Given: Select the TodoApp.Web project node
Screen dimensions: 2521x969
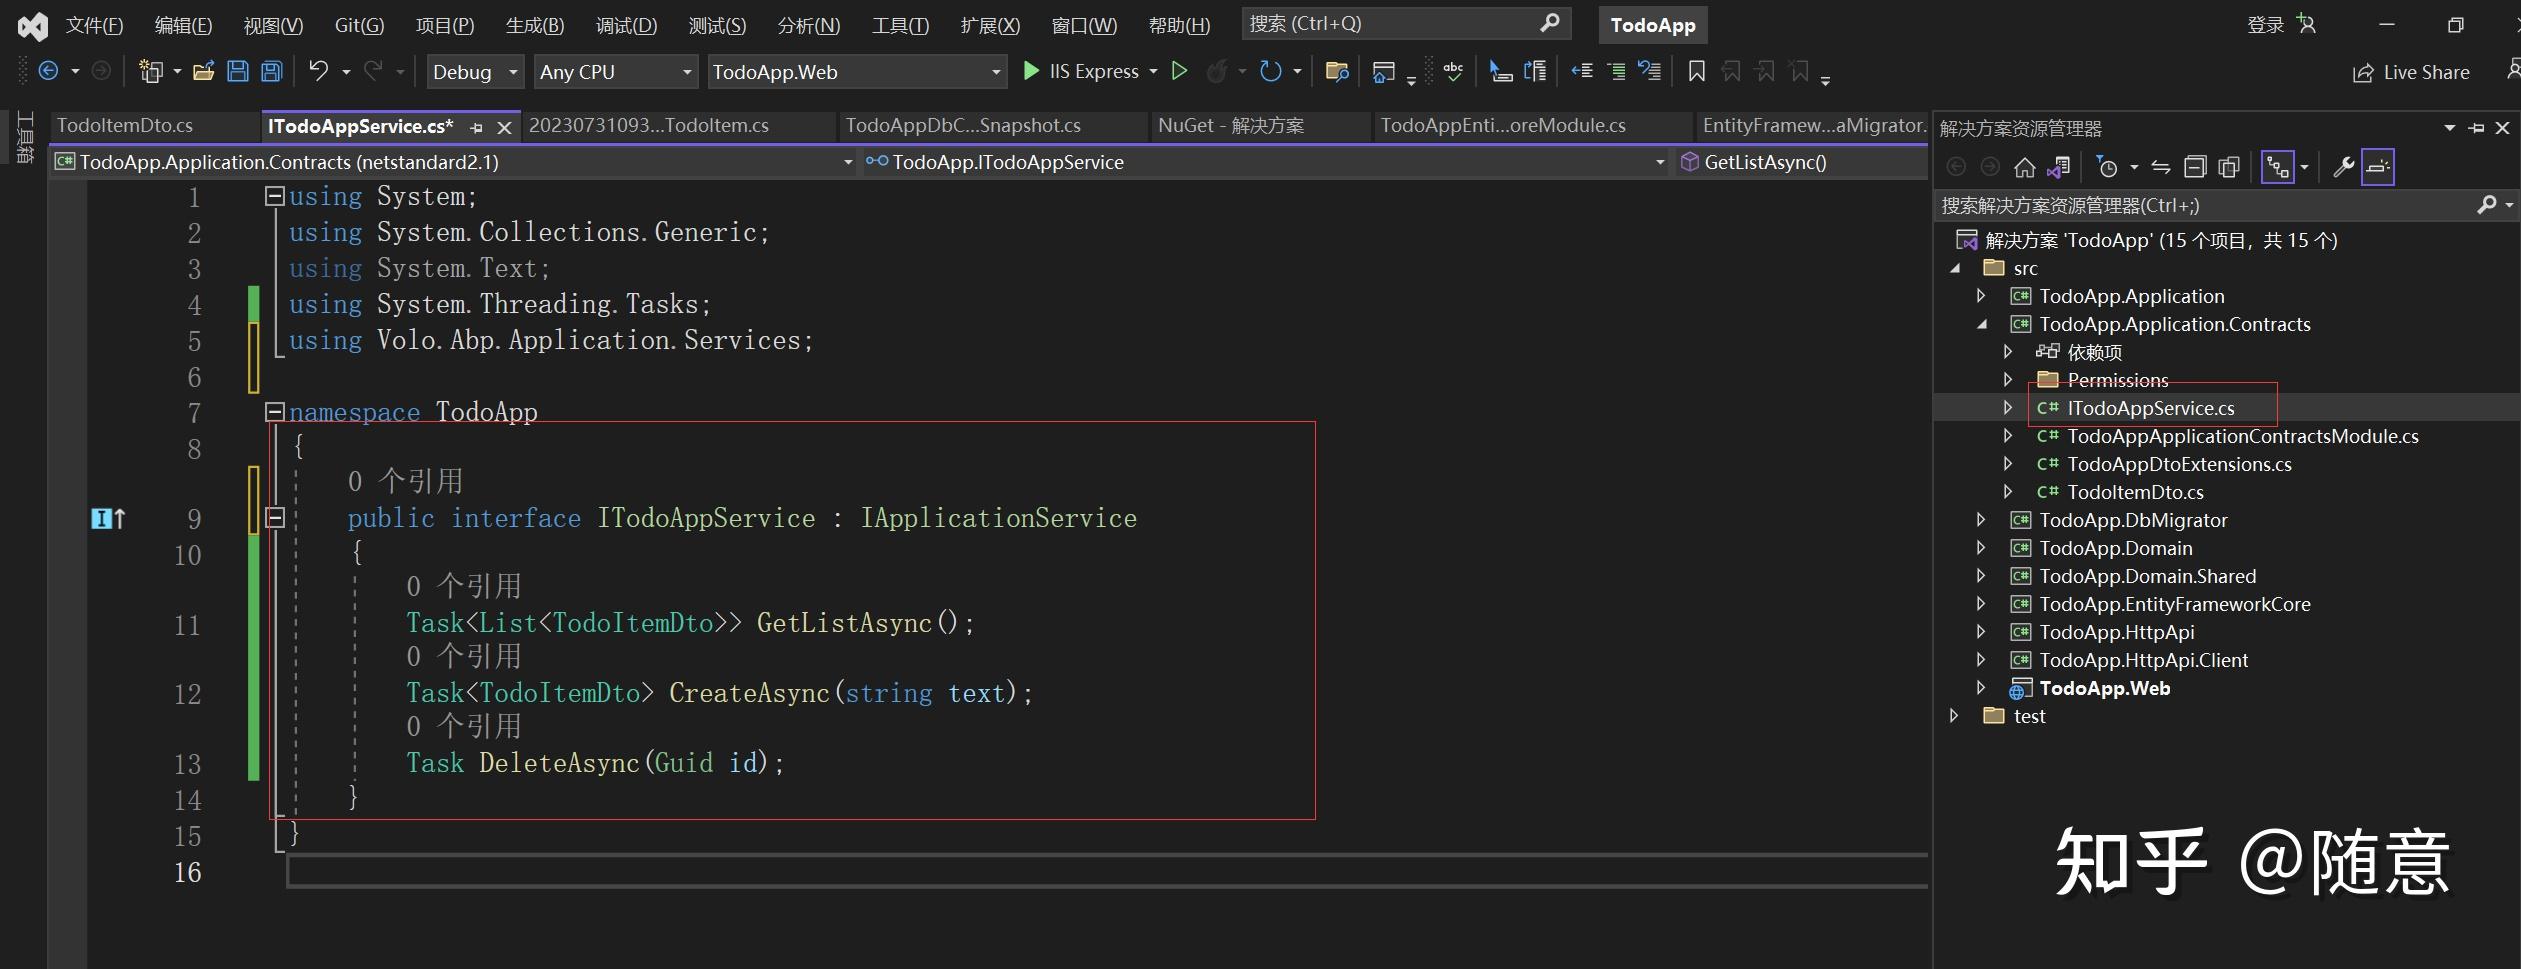Looking at the screenshot, I should tap(2105, 688).
